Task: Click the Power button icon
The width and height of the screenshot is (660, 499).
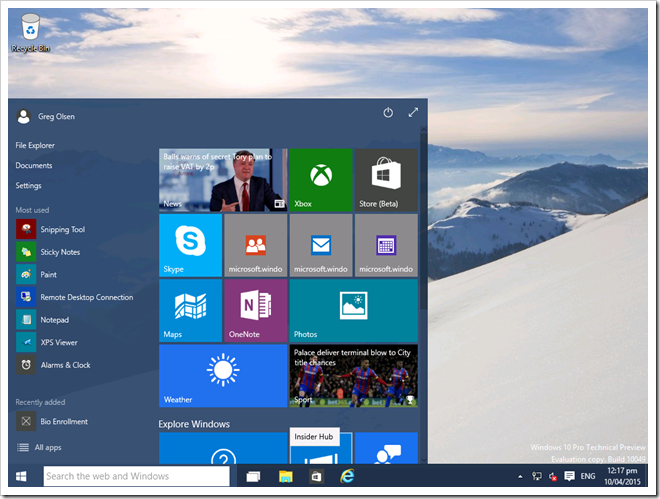Action: [388, 113]
